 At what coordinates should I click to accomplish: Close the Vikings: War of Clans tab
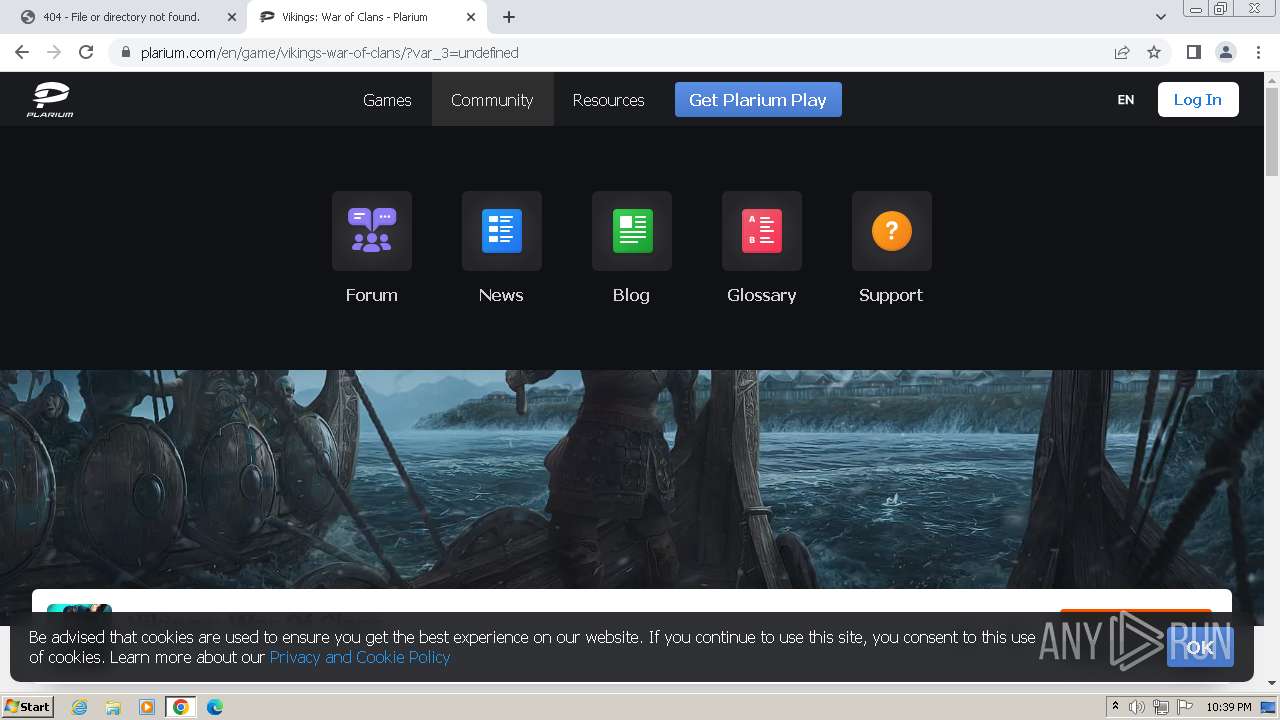471,17
